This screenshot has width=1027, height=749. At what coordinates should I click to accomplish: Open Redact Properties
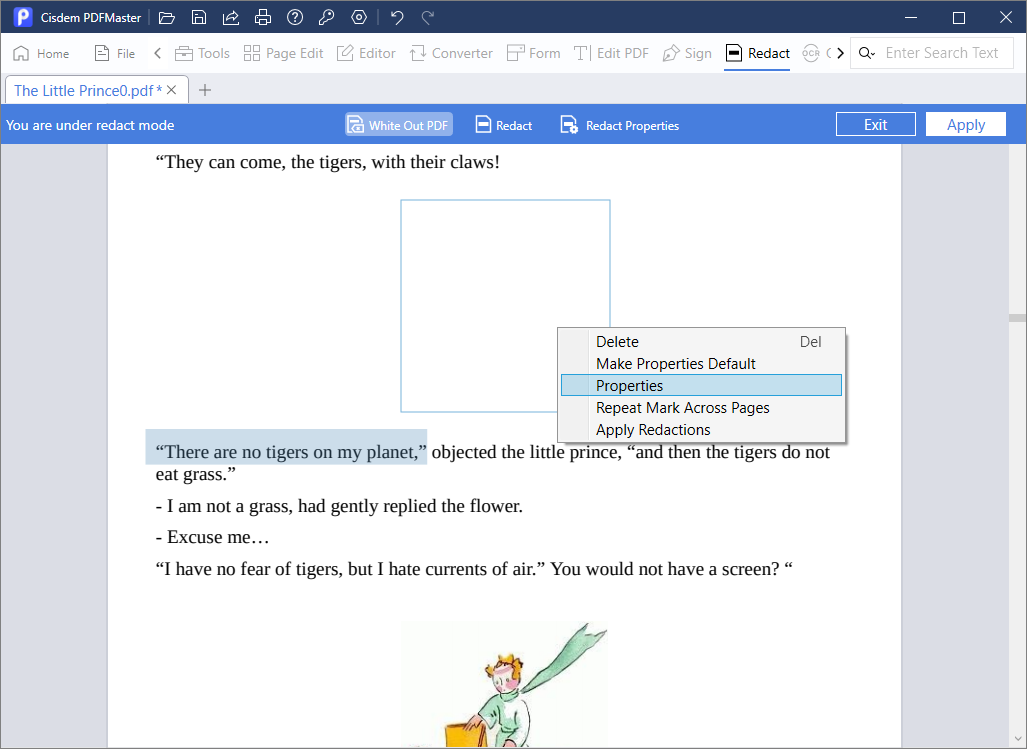pos(620,124)
